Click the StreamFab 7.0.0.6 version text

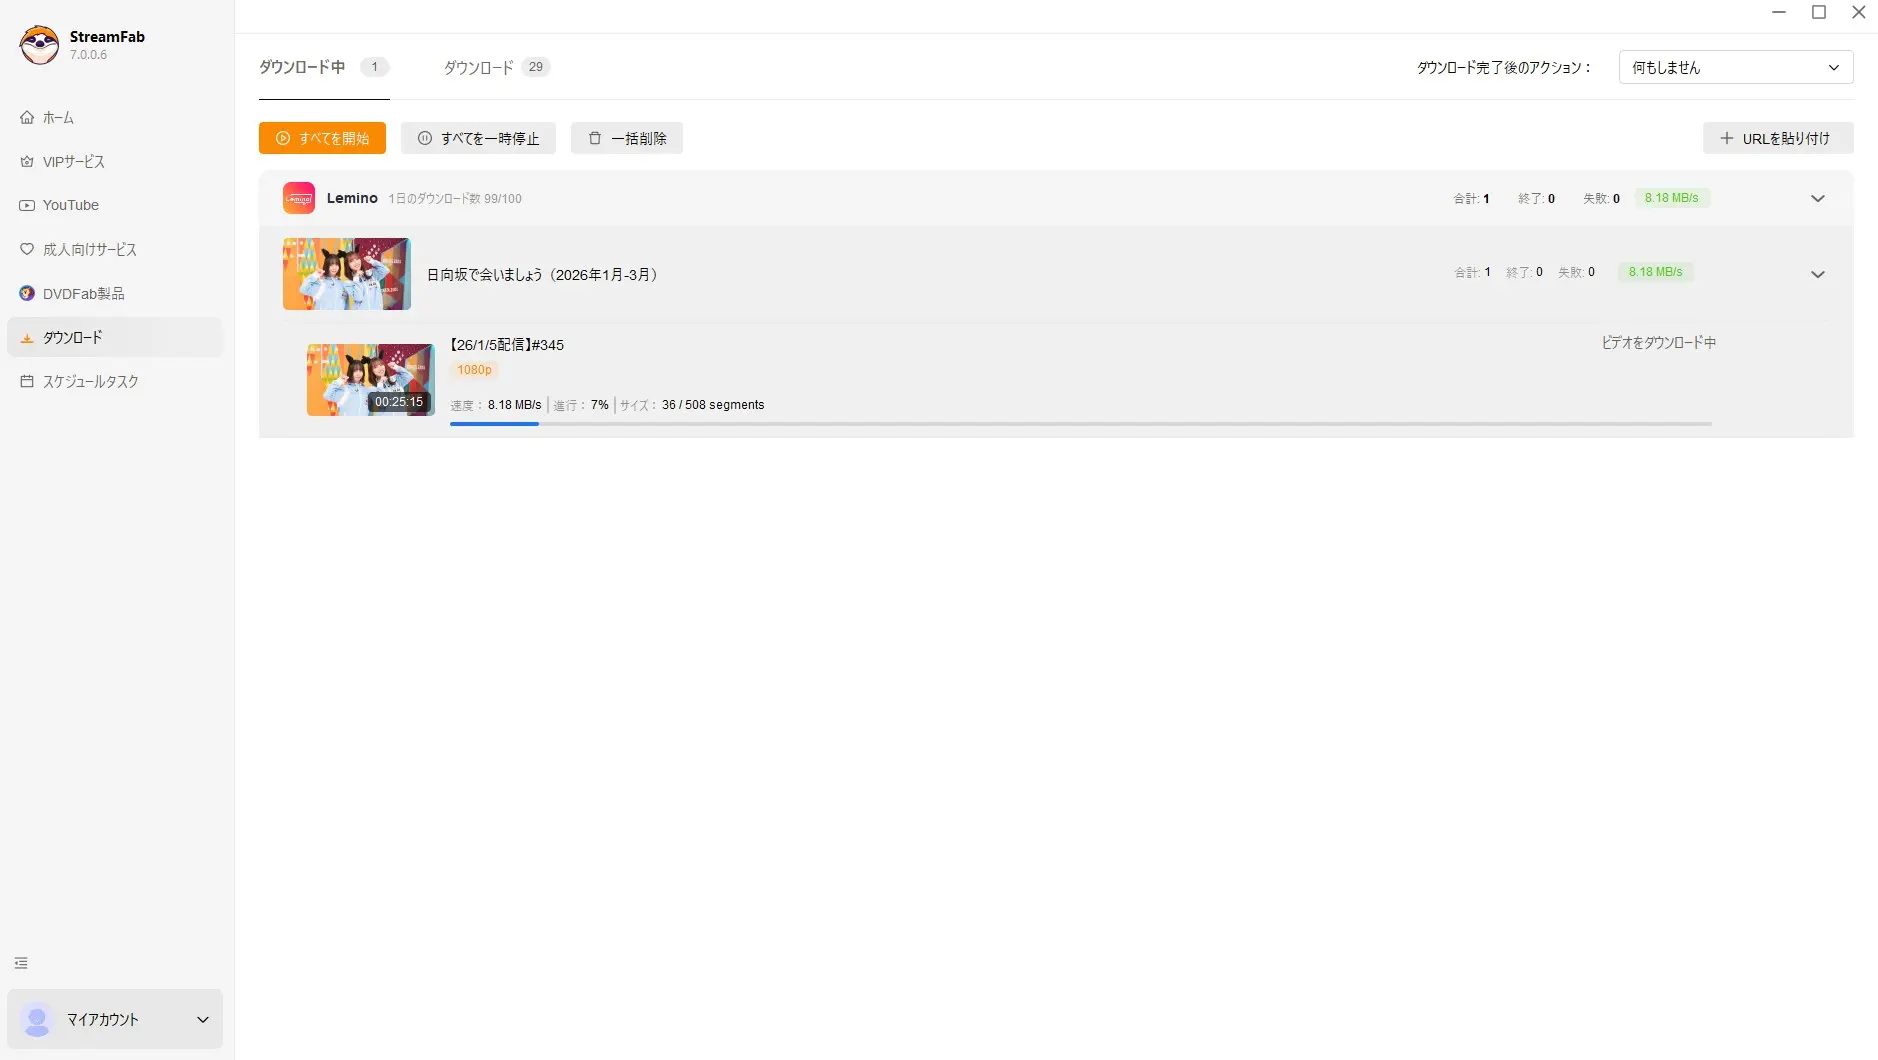click(x=88, y=55)
